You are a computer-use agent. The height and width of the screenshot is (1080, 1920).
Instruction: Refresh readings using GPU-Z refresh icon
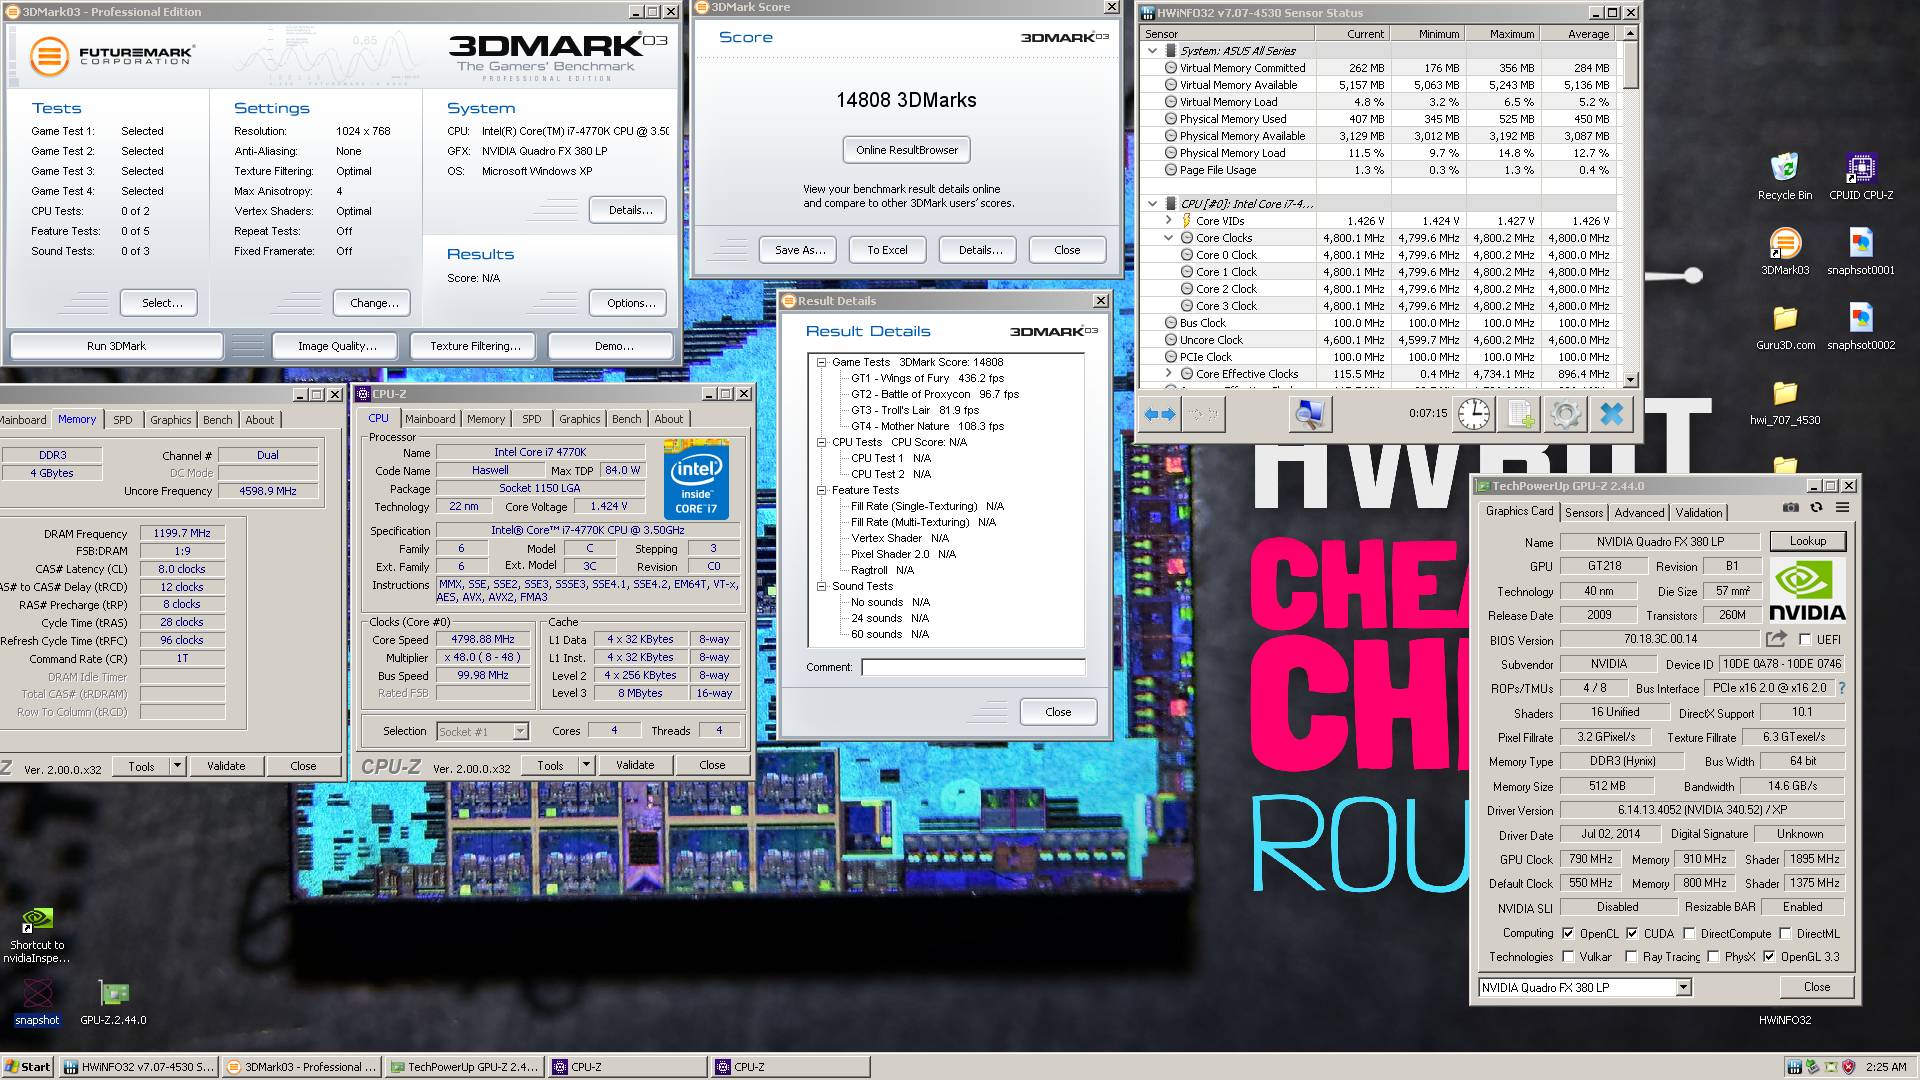pos(1818,508)
